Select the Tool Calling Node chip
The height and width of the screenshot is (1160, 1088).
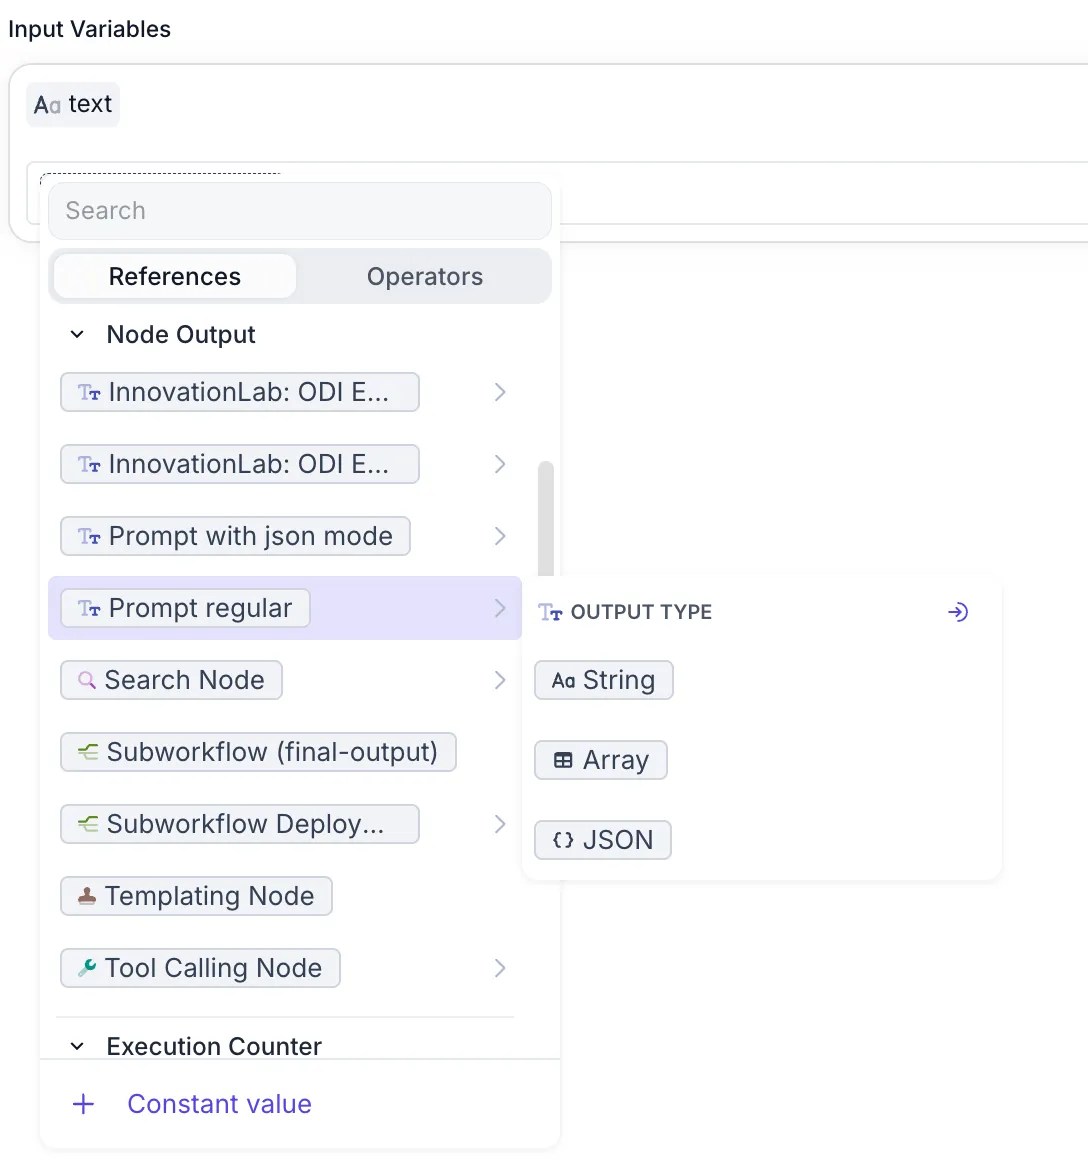(x=200, y=968)
